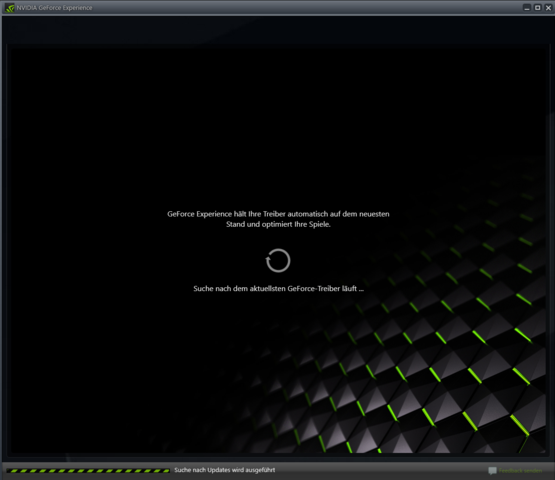Click the circular loading spinner icon
This screenshot has width=555, height=480.
[x=278, y=261]
